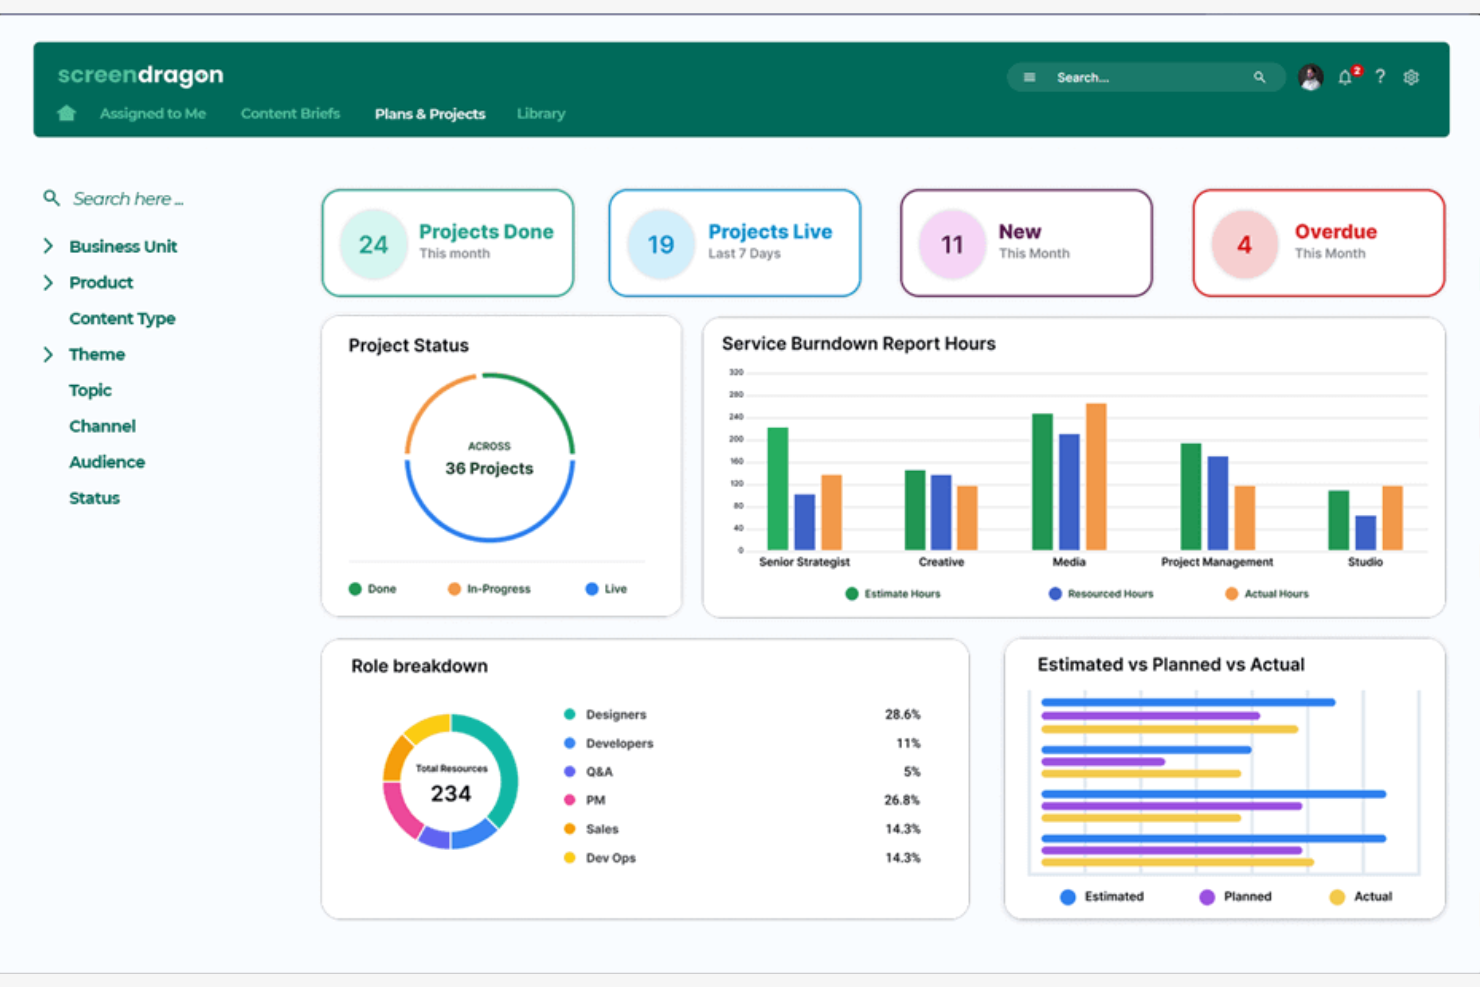This screenshot has width=1480, height=987.
Task: Click the help question mark icon
Action: tap(1380, 76)
